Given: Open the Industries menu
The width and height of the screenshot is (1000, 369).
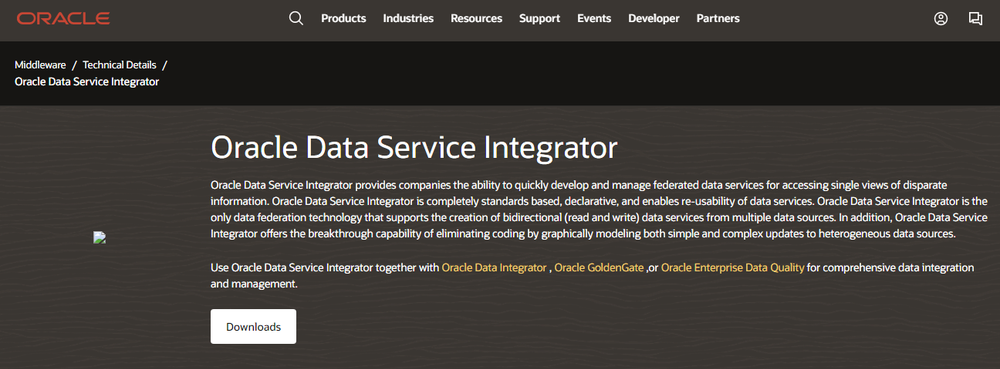Looking at the screenshot, I should [x=408, y=18].
